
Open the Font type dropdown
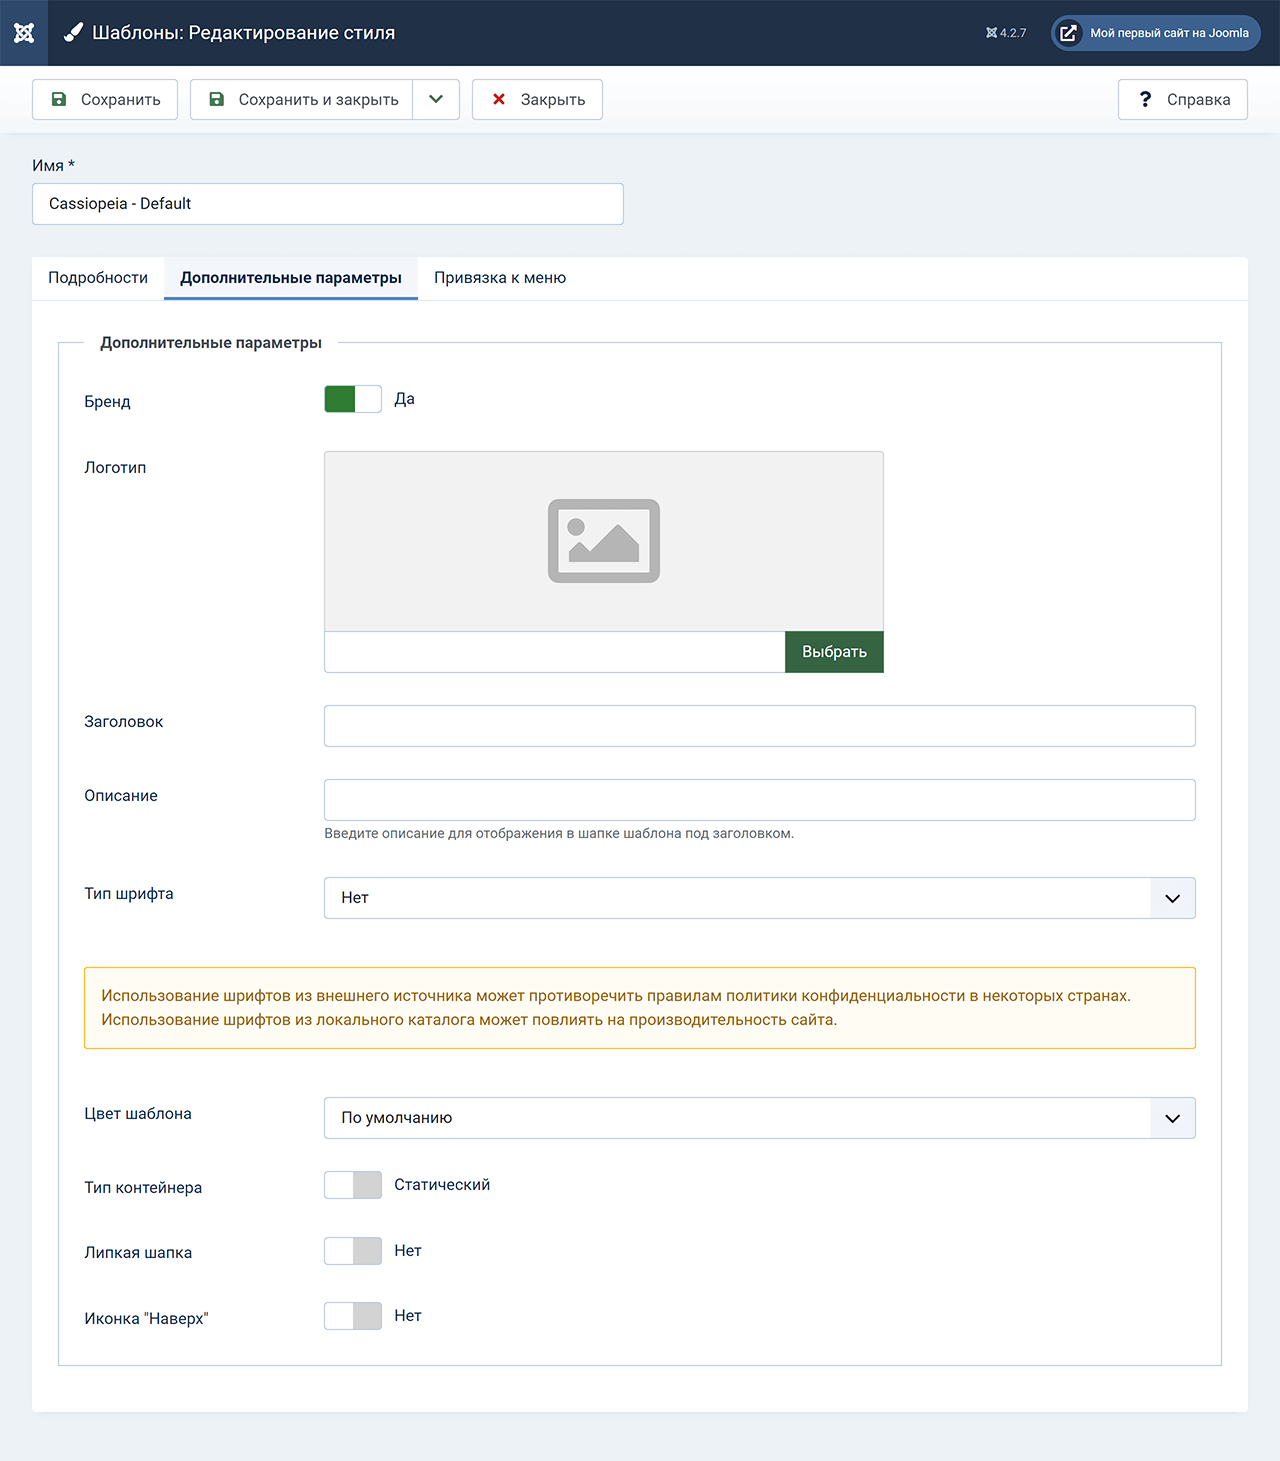(759, 898)
